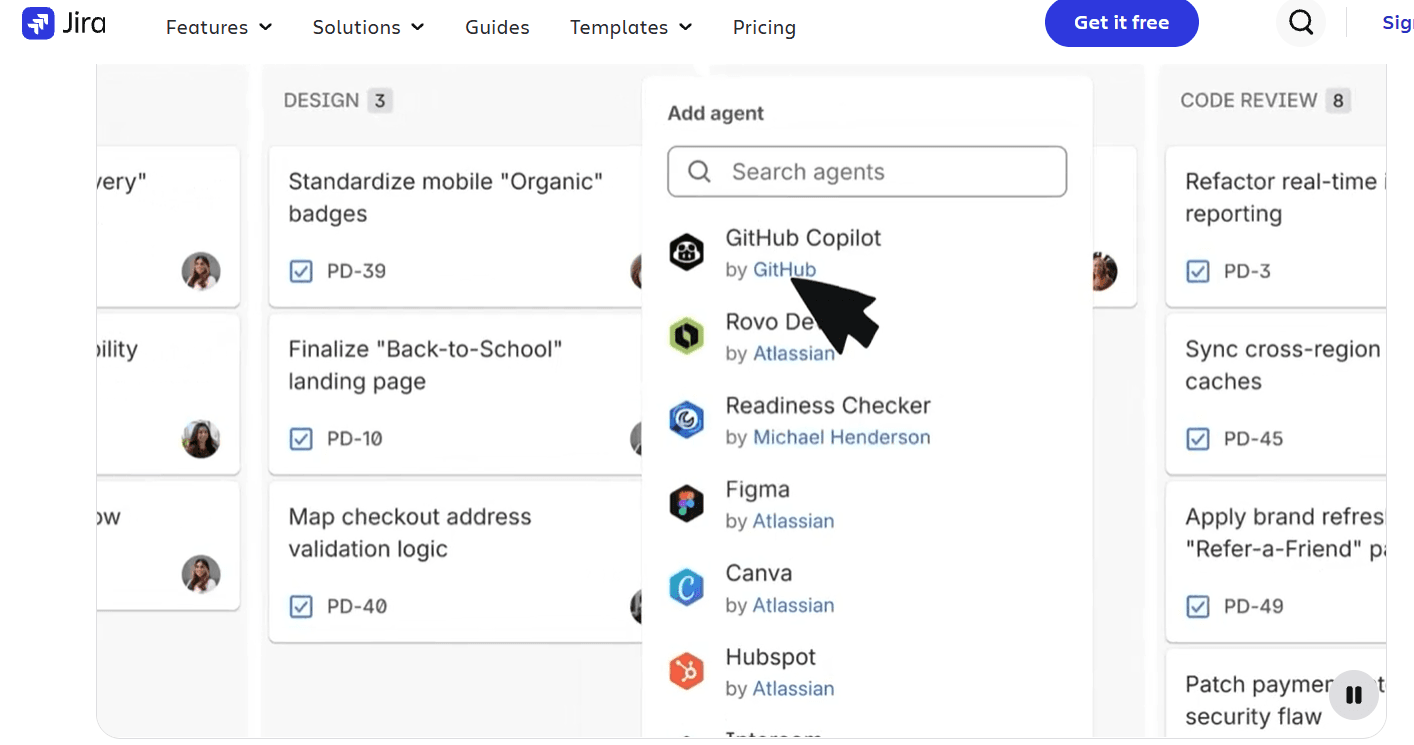This screenshot has width=1414, height=745.
Task: Click the PD-10 issue key
Action: tap(355, 439)
